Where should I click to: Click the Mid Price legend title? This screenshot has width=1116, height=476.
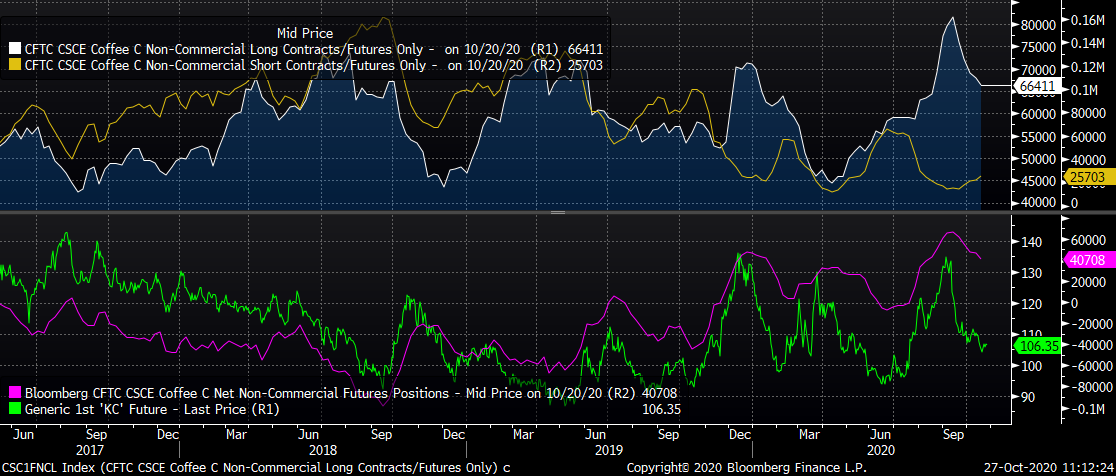tap(305, 33)
